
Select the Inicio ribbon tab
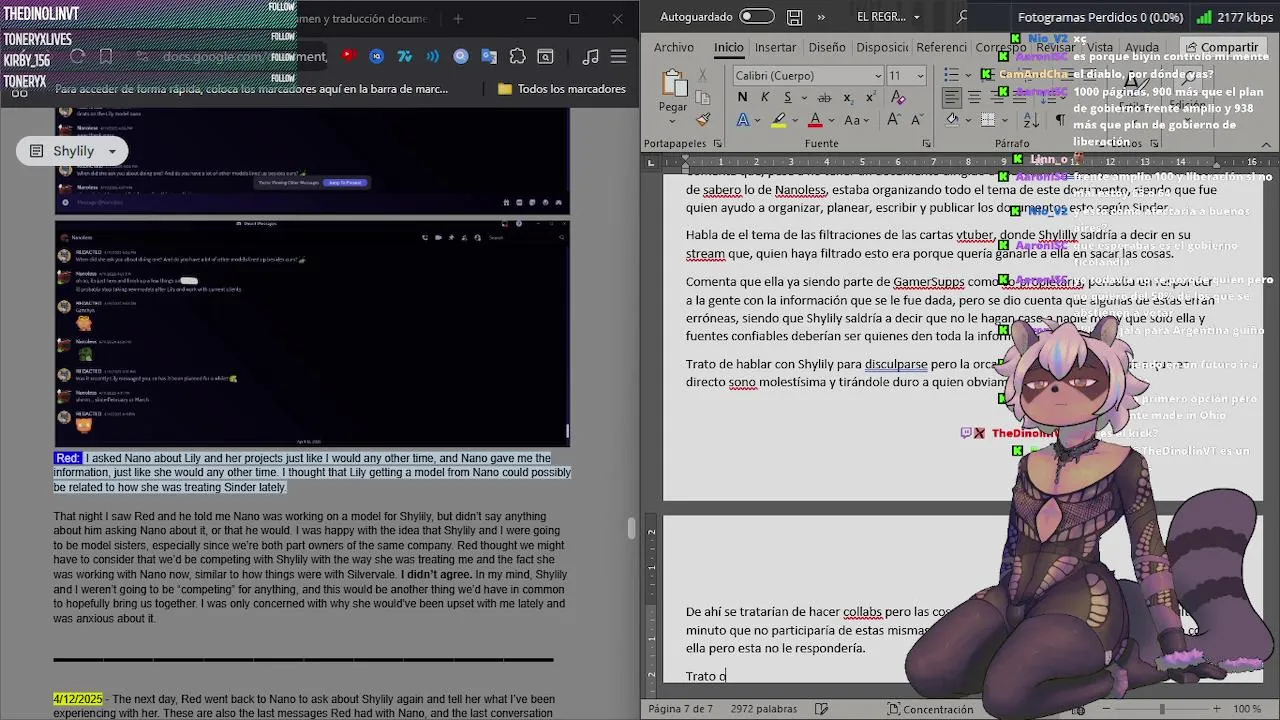728,47
